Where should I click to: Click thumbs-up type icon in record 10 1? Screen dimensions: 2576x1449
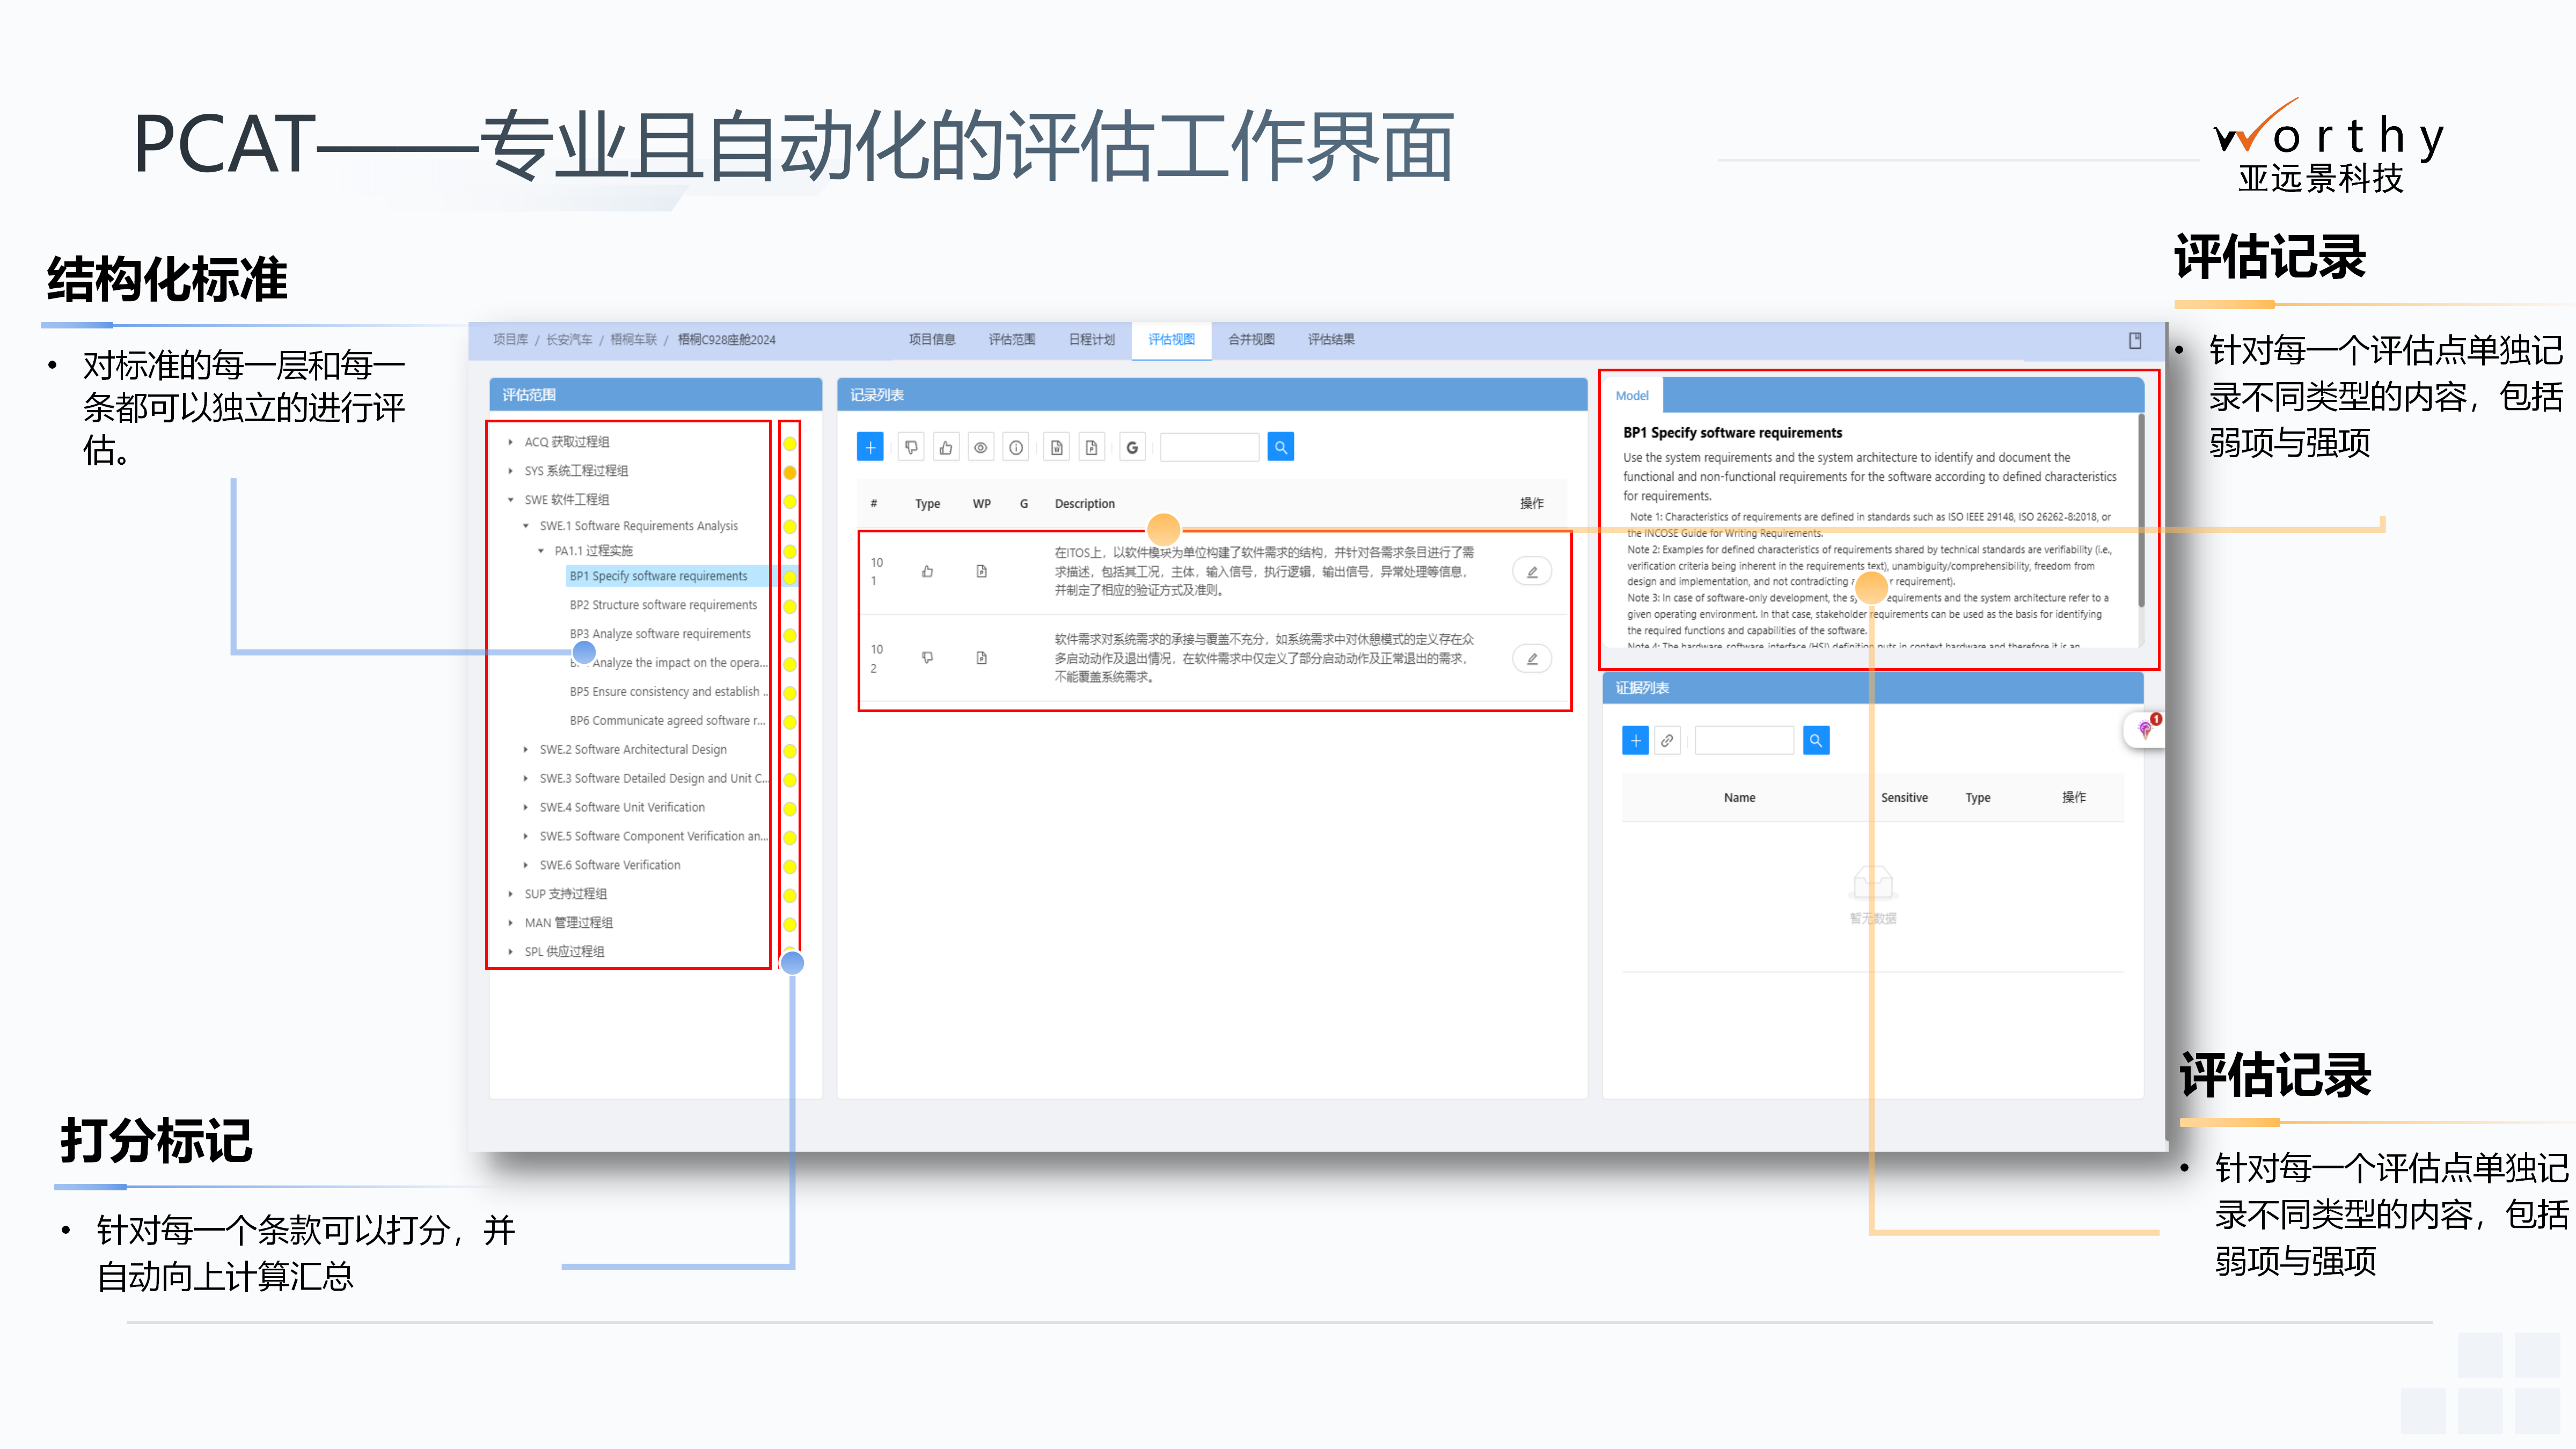927,572
